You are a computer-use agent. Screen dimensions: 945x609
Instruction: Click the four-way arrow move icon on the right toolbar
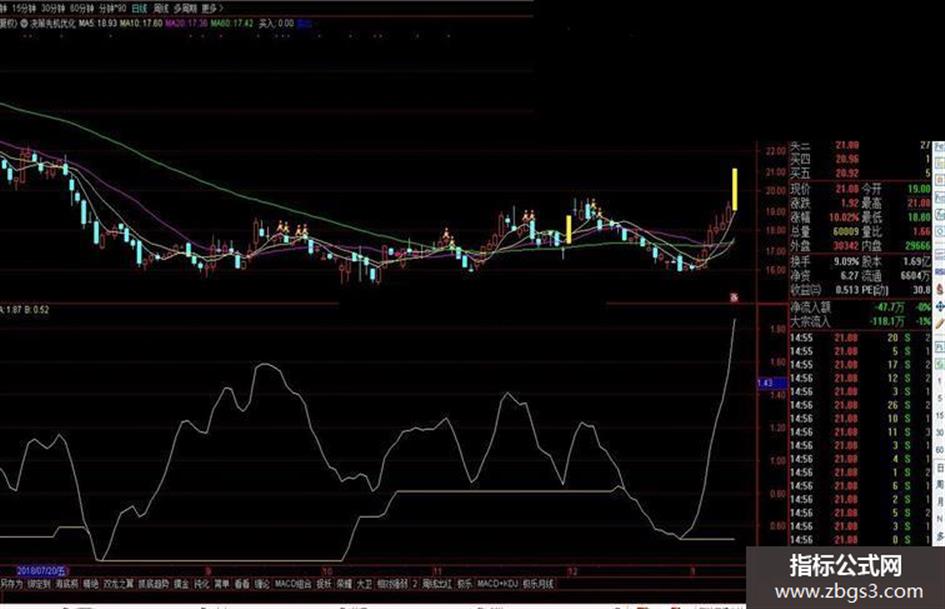pos(940,307)
